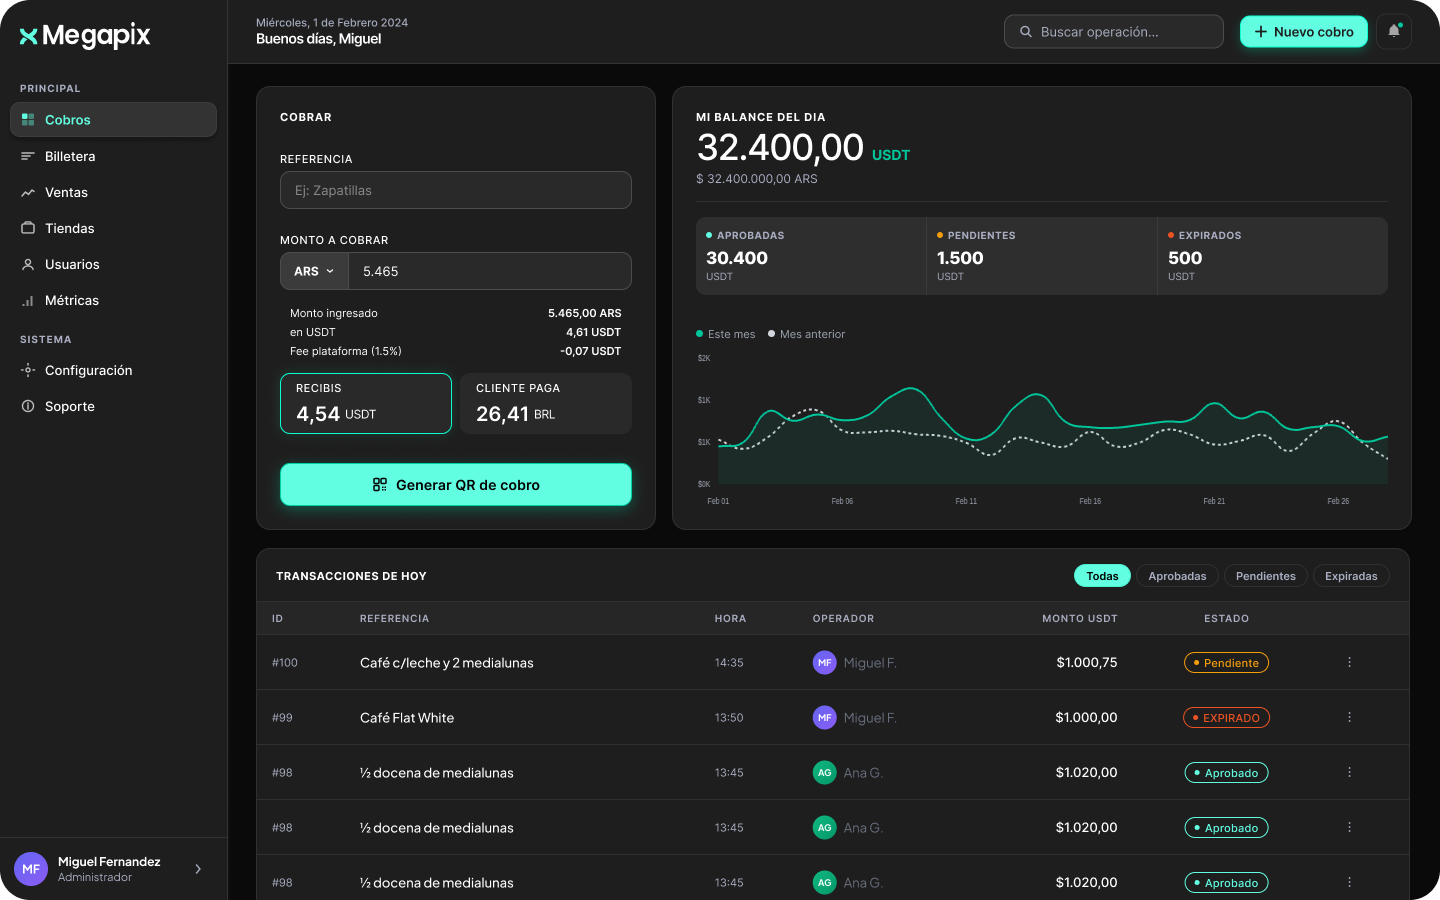
Task: Open options menu for Café Flat White
Action: click(1349, 717)
